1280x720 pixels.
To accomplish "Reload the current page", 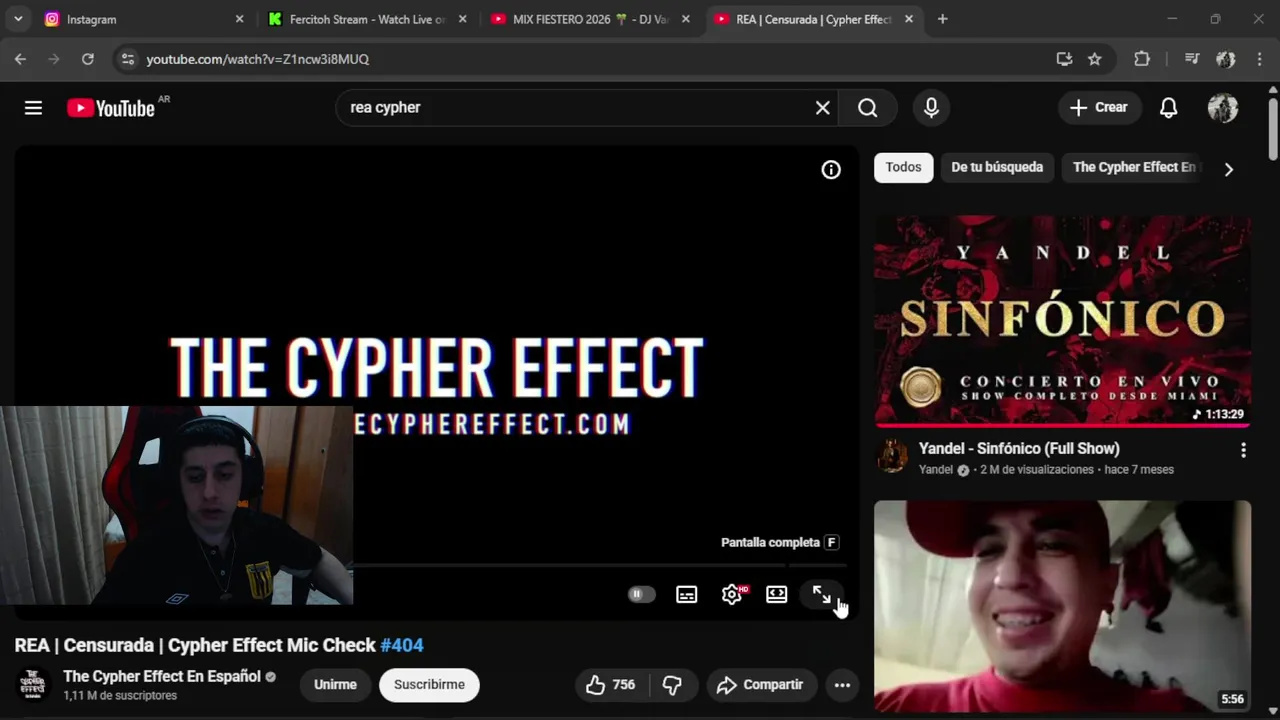I will point(88,59).
